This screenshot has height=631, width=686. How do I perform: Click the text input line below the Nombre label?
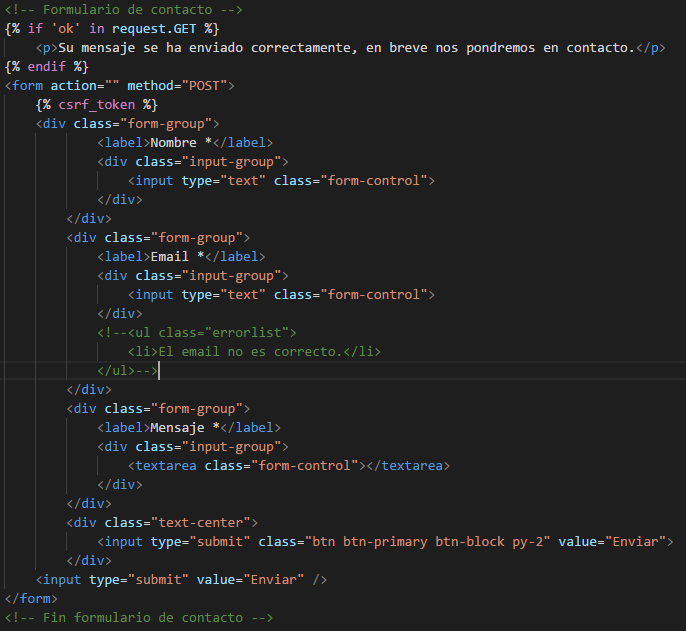(281, 181)
